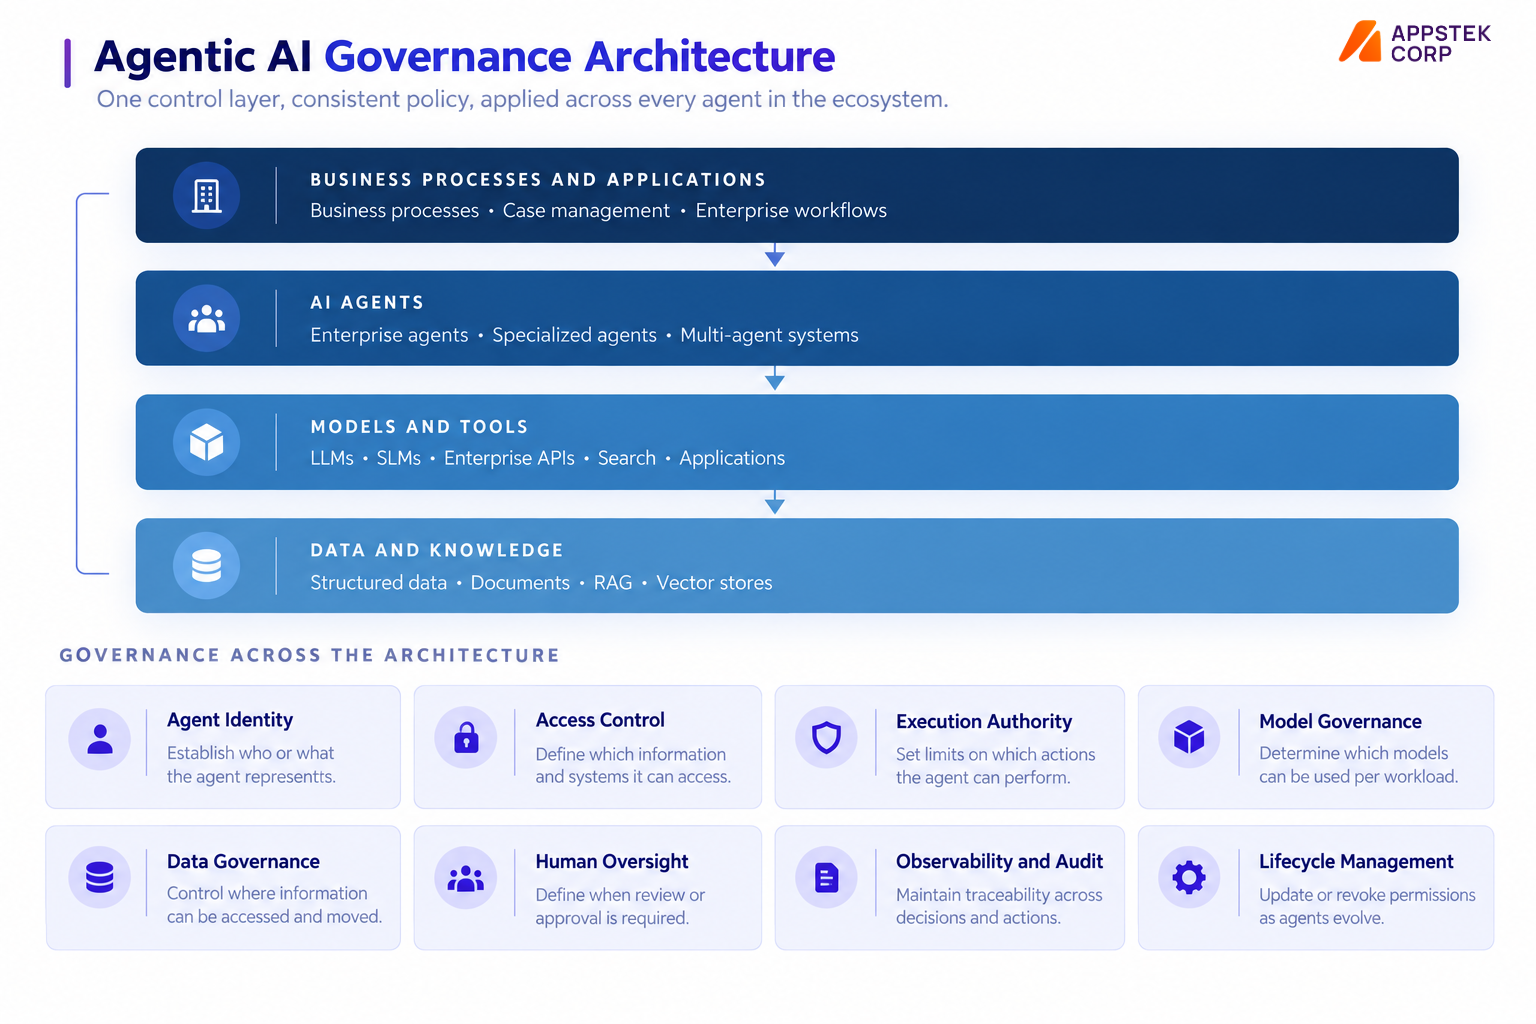Click the 'Multi-agent systems' item
This screenshot has height=1024, width=1536.
pyautogui.click(x=769, y=335)
